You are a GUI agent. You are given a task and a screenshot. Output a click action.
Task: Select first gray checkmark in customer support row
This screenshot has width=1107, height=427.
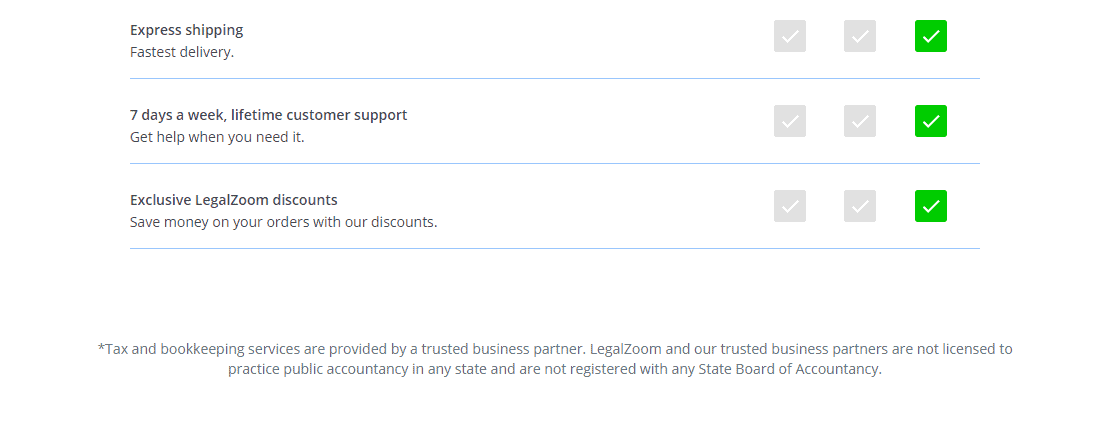click(789, 121)
